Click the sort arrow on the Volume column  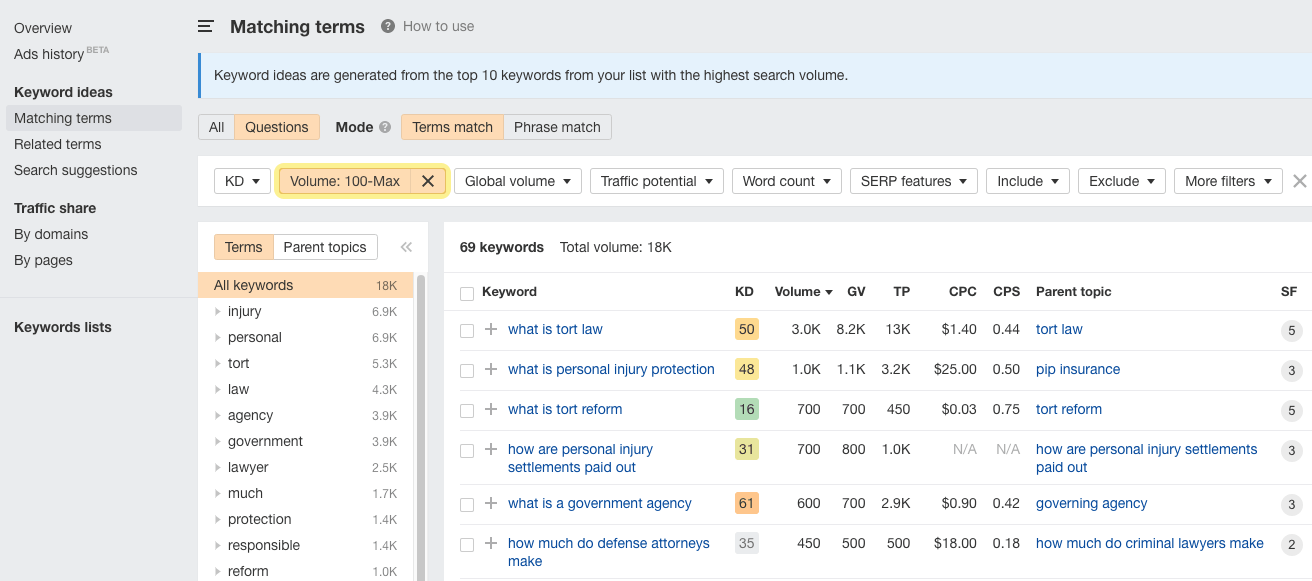click(x=828, y=291)
